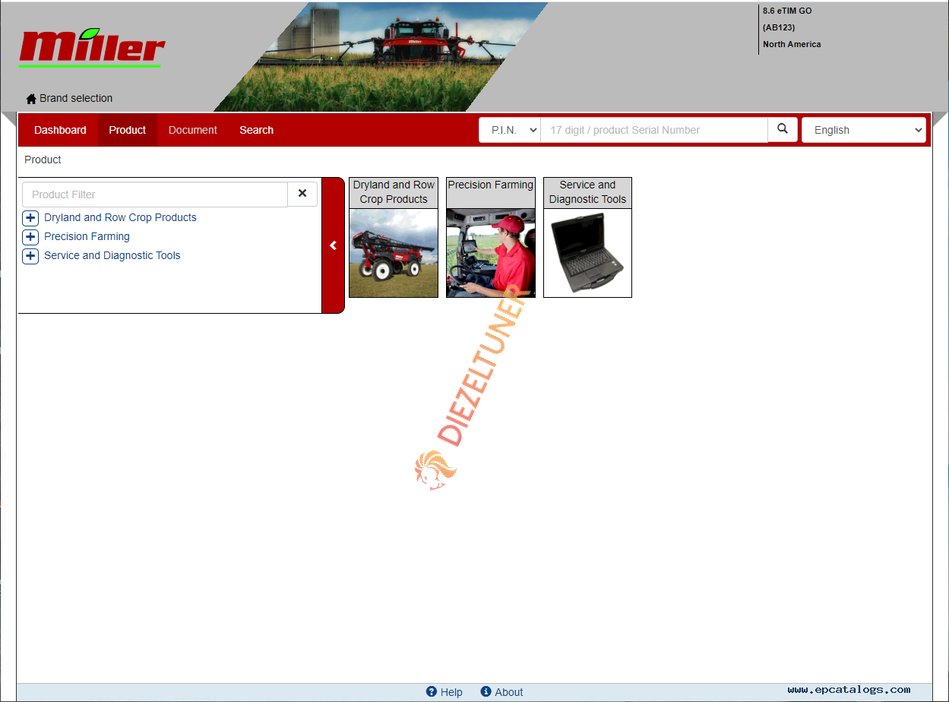Screen dimensions: 949x702
Task: Open the P.I.N. search type dropdown
Action: [x=510, y=130]
